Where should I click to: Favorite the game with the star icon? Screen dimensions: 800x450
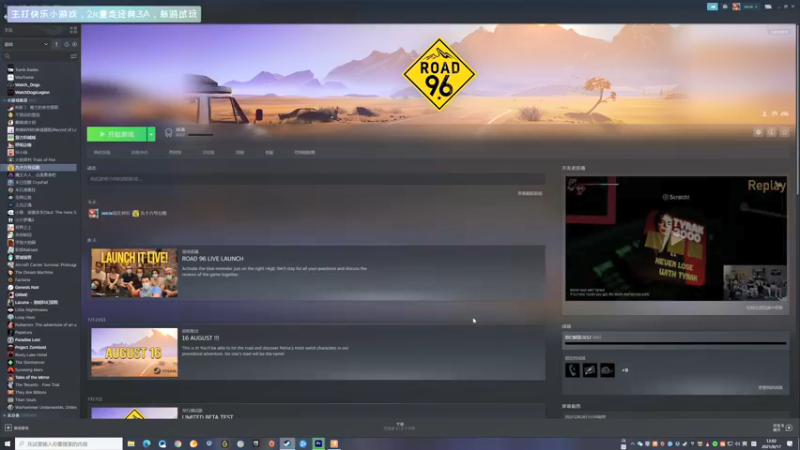tap(785, 133)
